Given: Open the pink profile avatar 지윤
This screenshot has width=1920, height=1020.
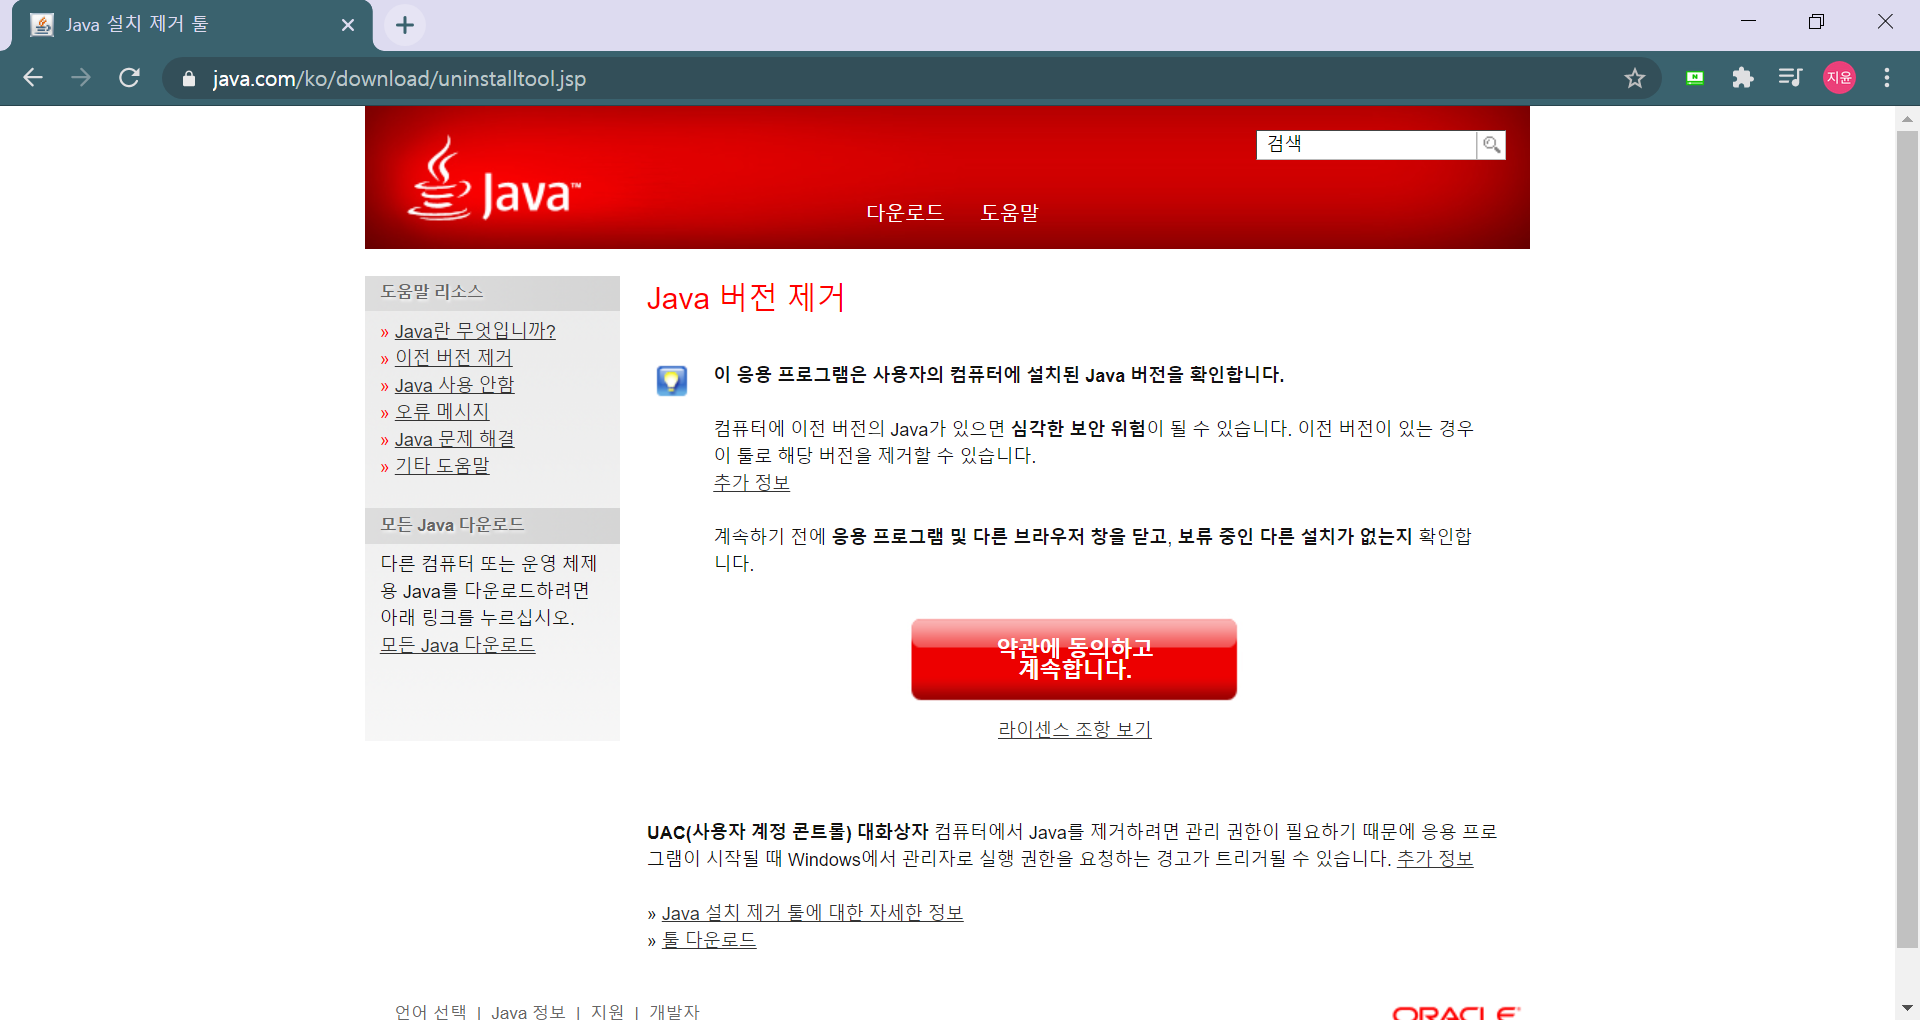Looking at the screenshot, I should pyautogui.click(x=1839, y=78).
